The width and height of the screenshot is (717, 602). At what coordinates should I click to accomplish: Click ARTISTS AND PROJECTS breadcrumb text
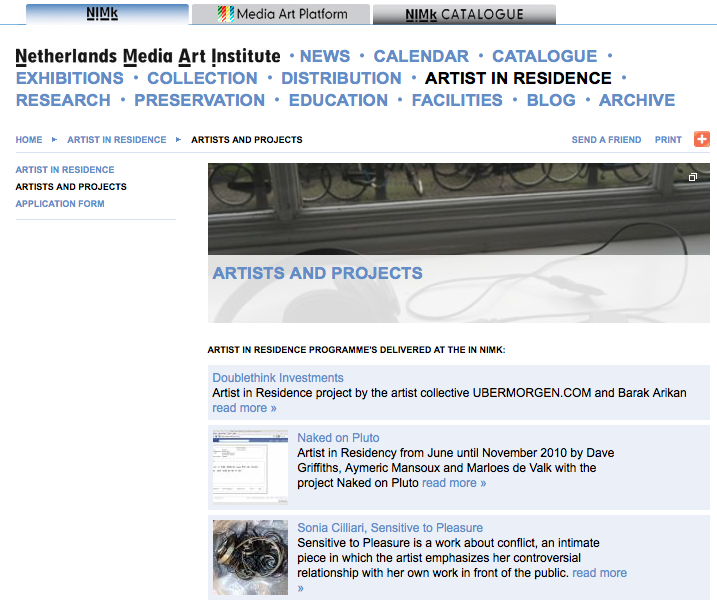click(x=247, y=140)
